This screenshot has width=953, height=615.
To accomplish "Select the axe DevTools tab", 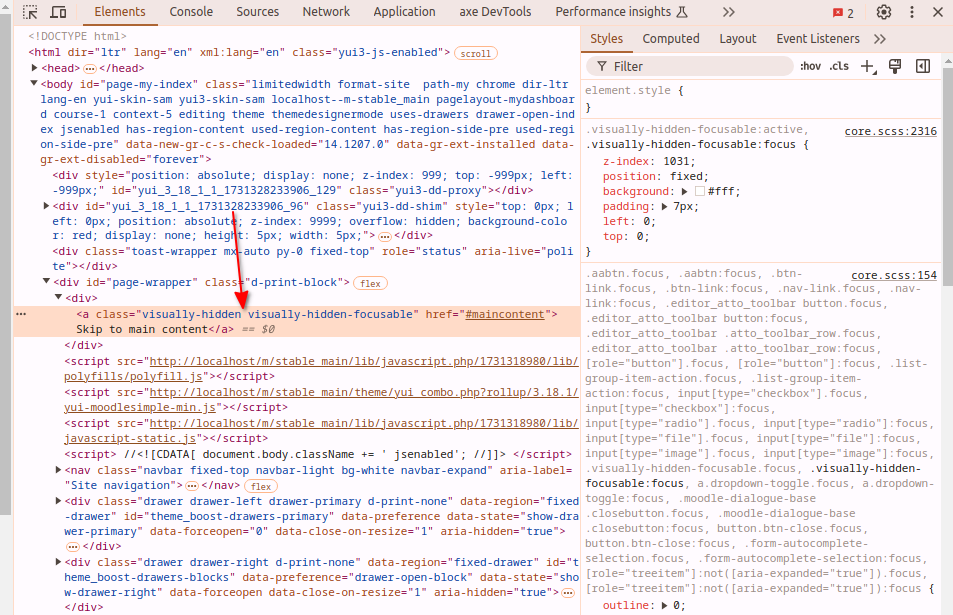I will (495, 12).
